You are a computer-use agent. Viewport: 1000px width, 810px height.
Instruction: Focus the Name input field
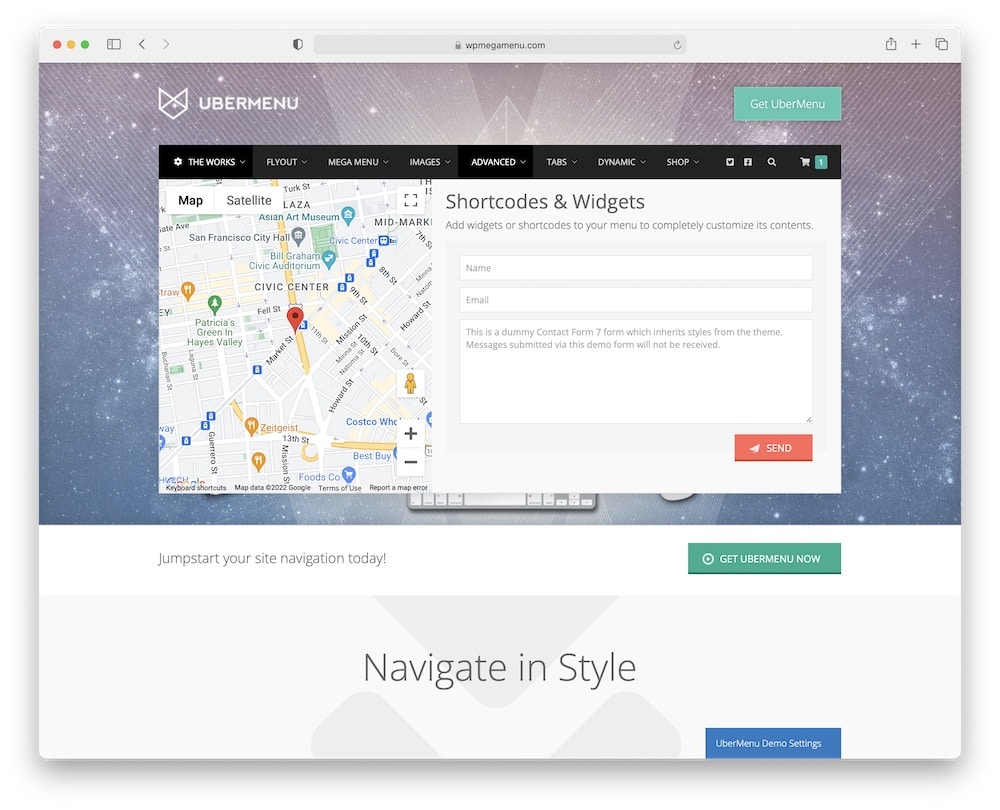[x=636, y=268]
